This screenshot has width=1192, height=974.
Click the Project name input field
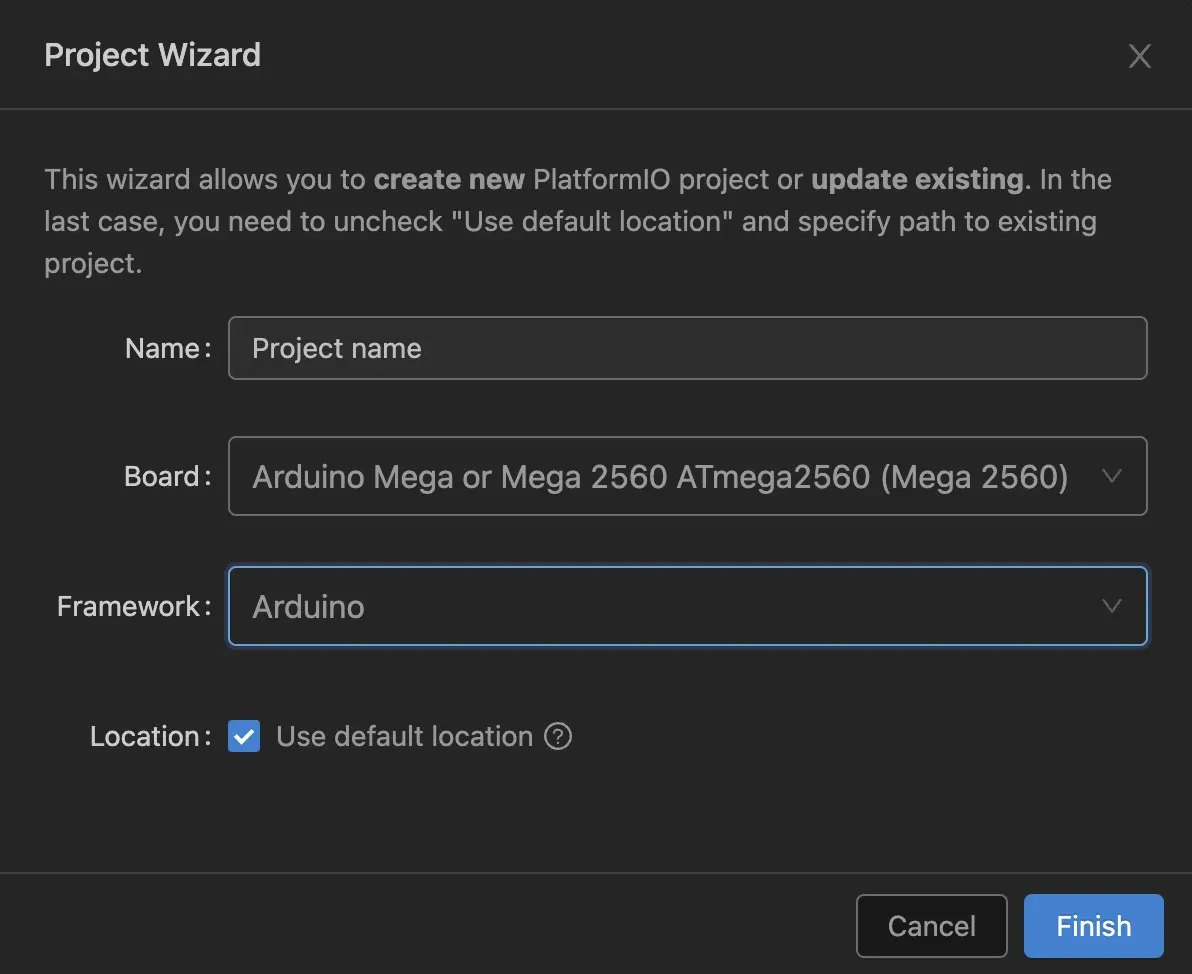click(687, 347)
